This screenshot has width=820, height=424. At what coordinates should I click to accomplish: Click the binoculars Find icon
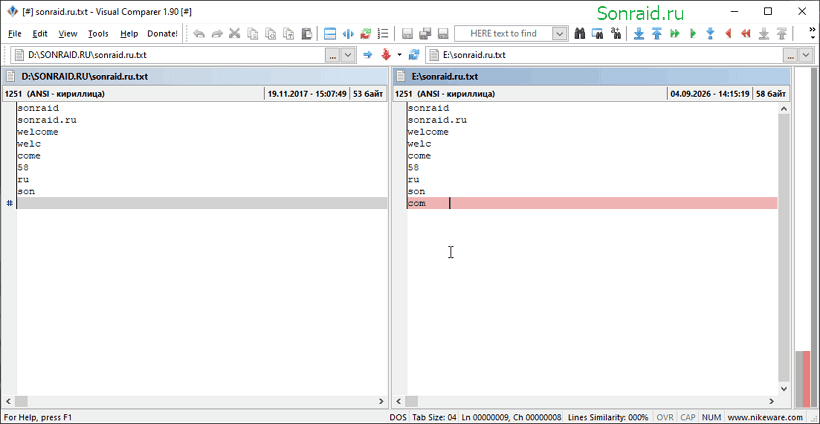pyautogui.click(x=579, y=34)
